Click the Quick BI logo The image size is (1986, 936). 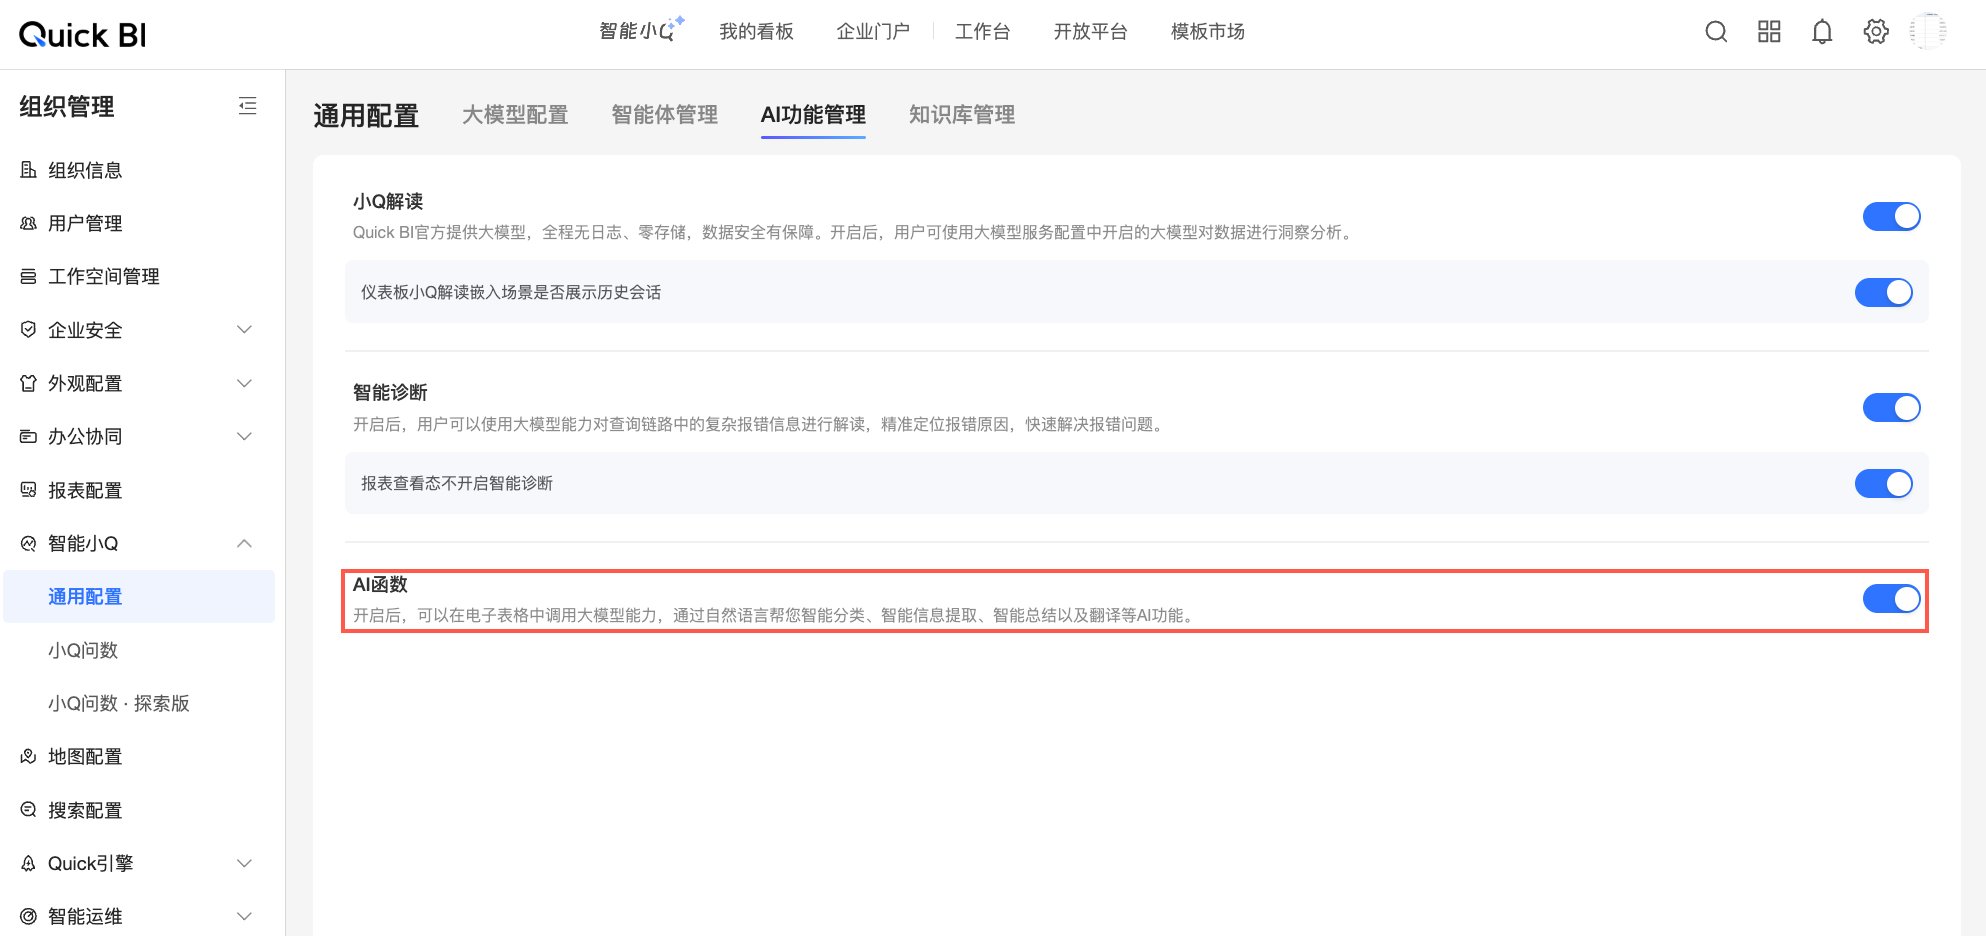(83, 35)
